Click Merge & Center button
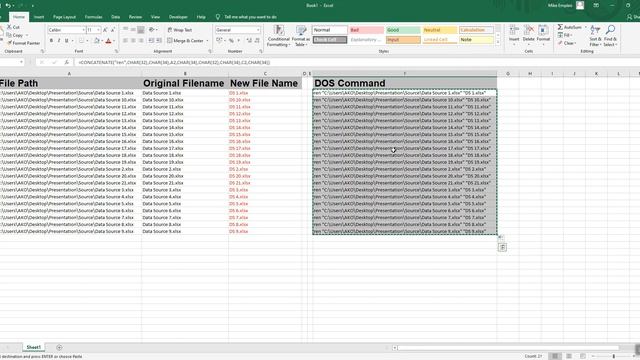640x360 pixels. click(x=185, y=41)
